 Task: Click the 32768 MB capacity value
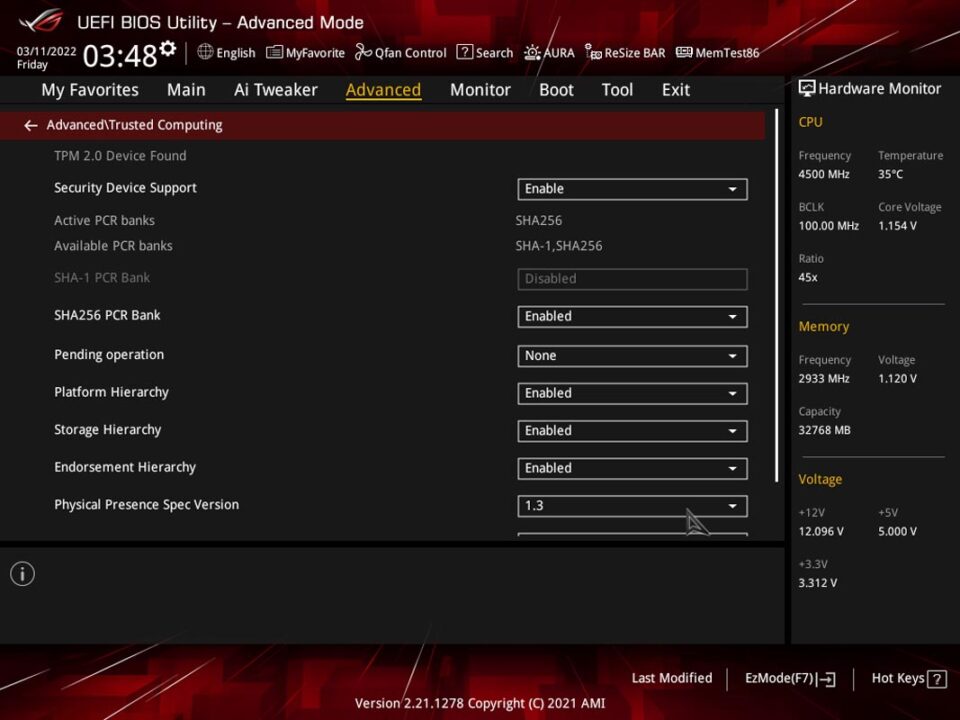pyautogui.click(x=824, y=430)
